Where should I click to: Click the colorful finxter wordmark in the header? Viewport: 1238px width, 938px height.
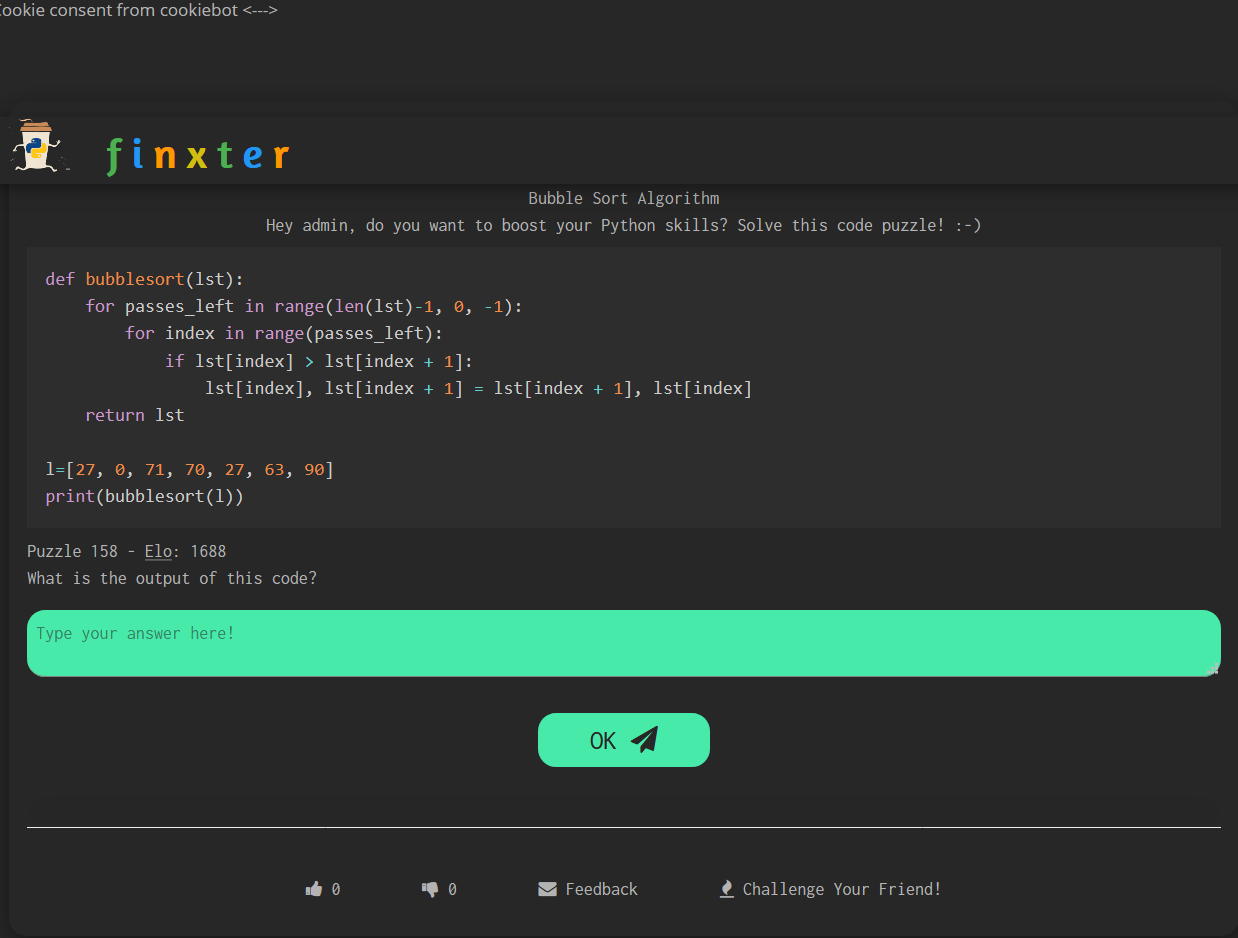click(x=198, y=154)
